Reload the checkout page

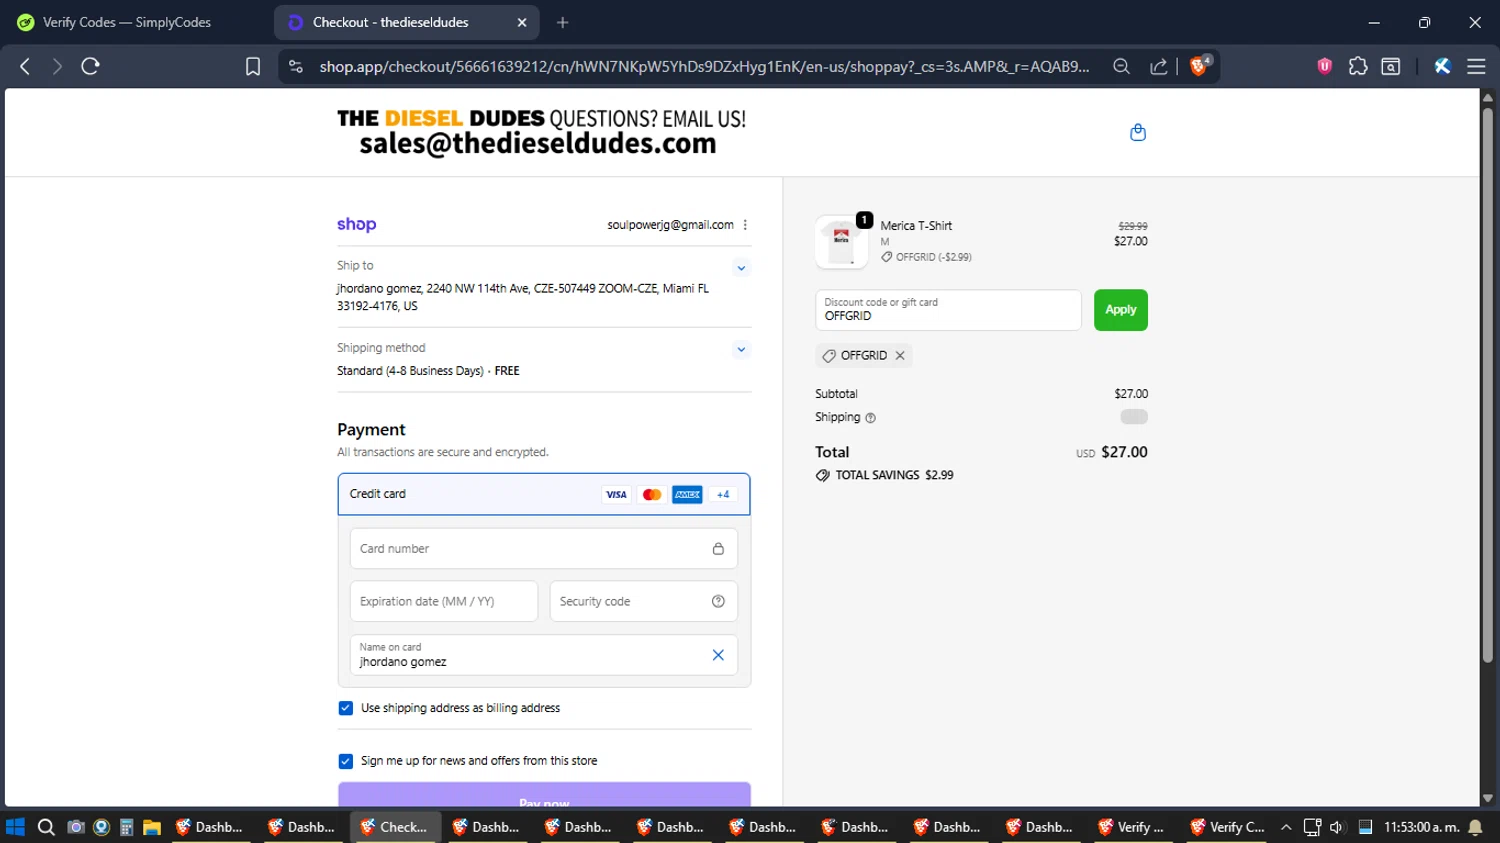[x=90, y=66]
